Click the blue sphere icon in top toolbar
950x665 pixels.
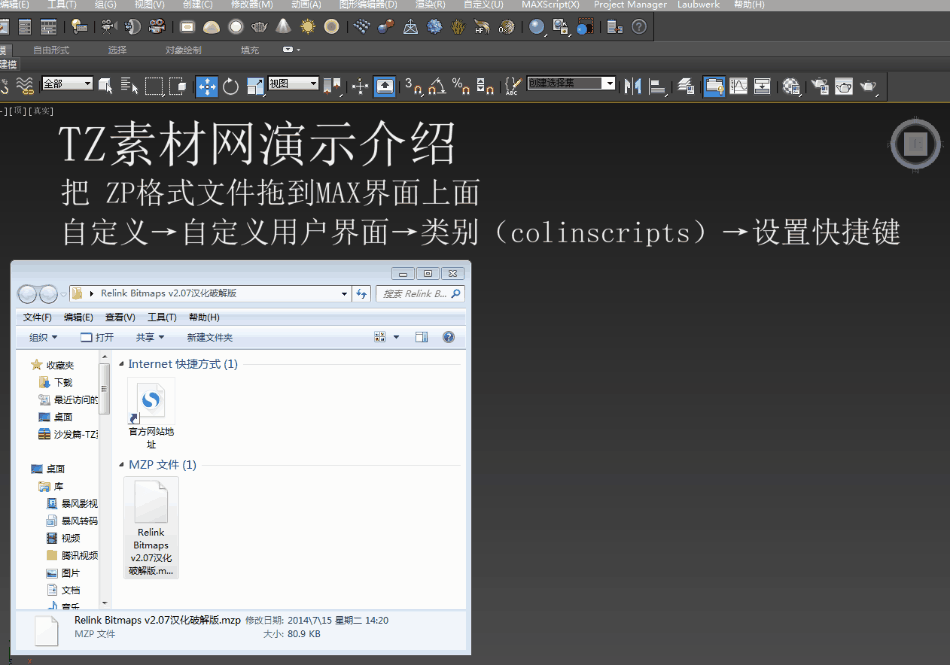536,27
